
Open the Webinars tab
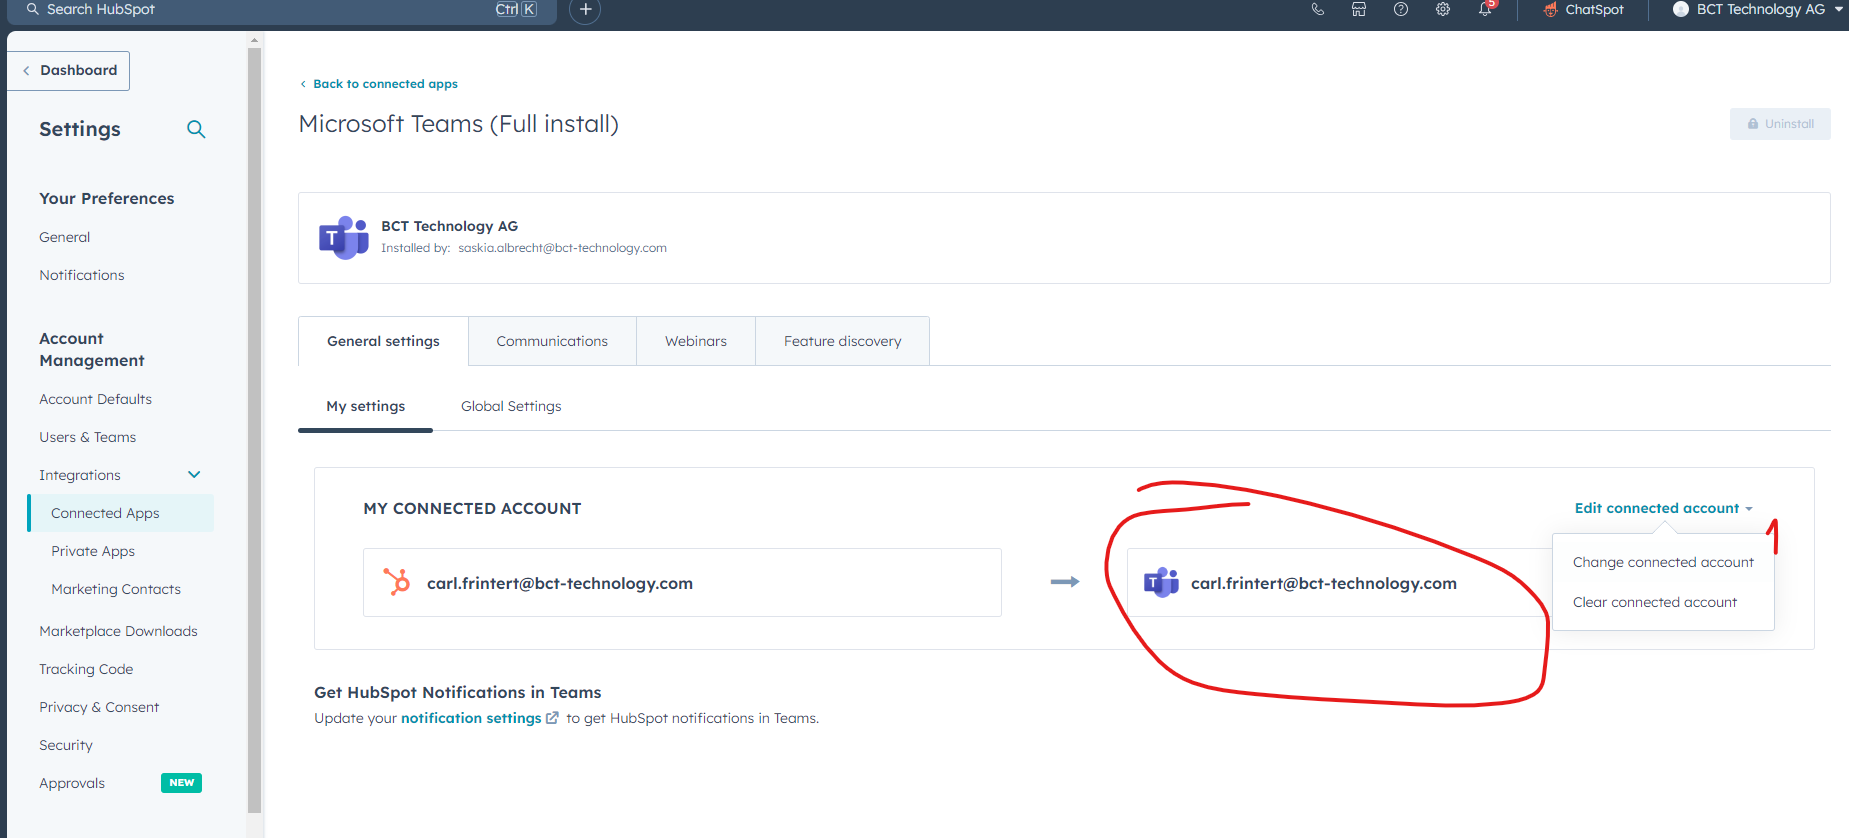point(695,341)
